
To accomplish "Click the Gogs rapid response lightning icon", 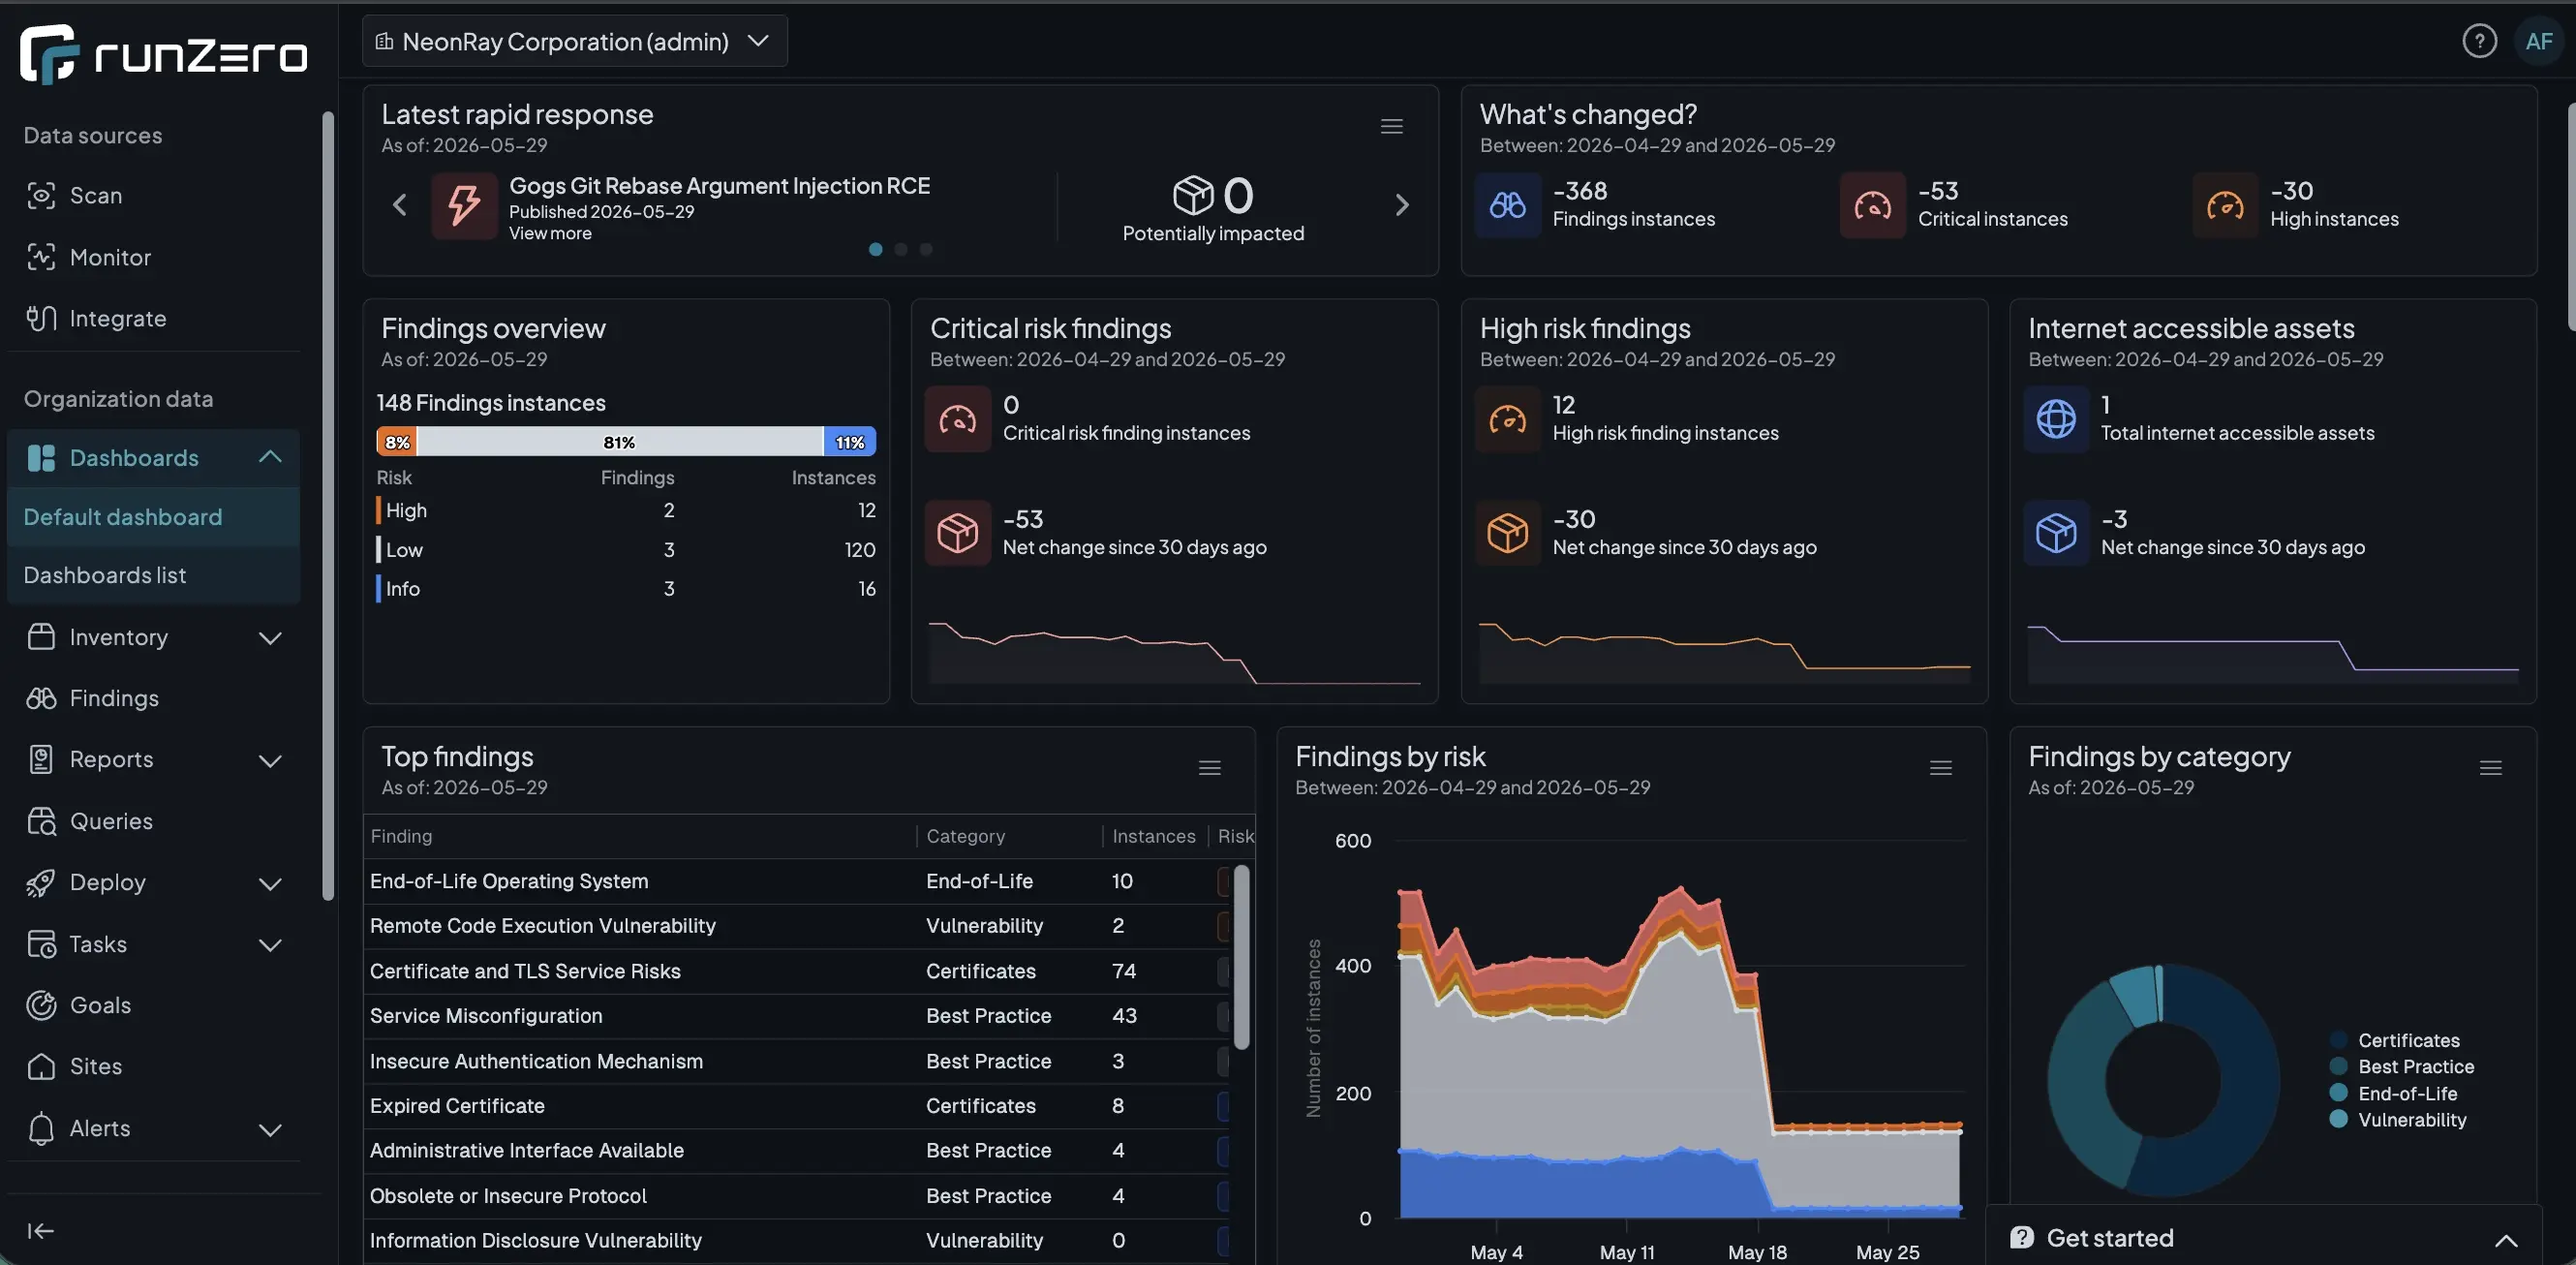I will [x=464, y=205].
